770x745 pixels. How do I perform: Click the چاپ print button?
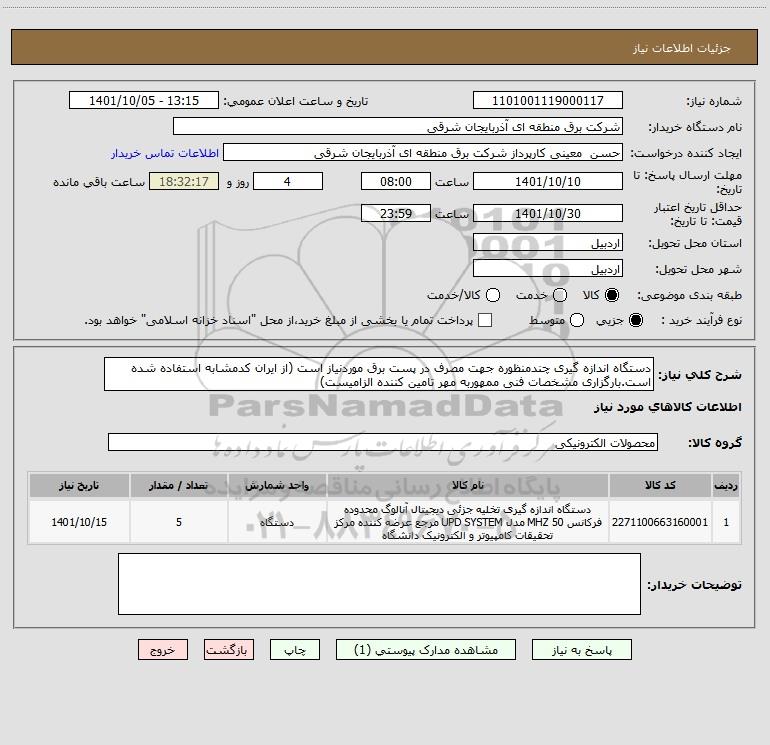(295, 650)
